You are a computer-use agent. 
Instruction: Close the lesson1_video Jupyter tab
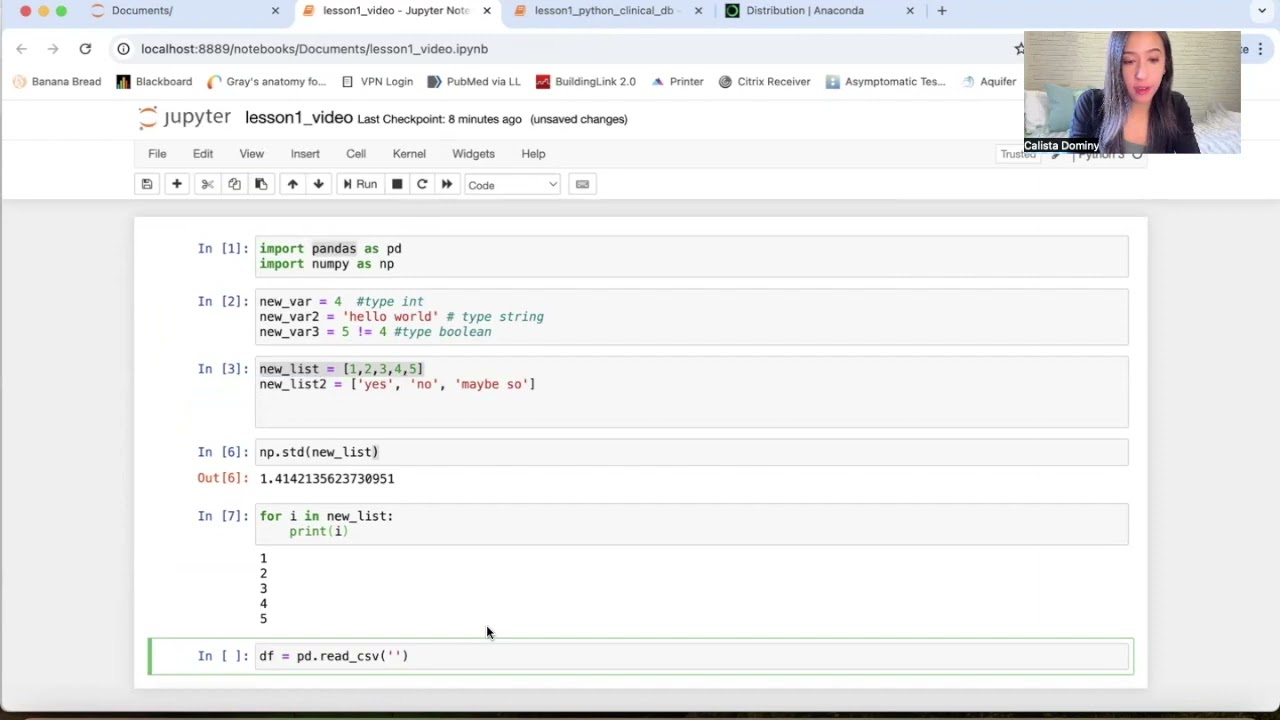tap(487, 10)
